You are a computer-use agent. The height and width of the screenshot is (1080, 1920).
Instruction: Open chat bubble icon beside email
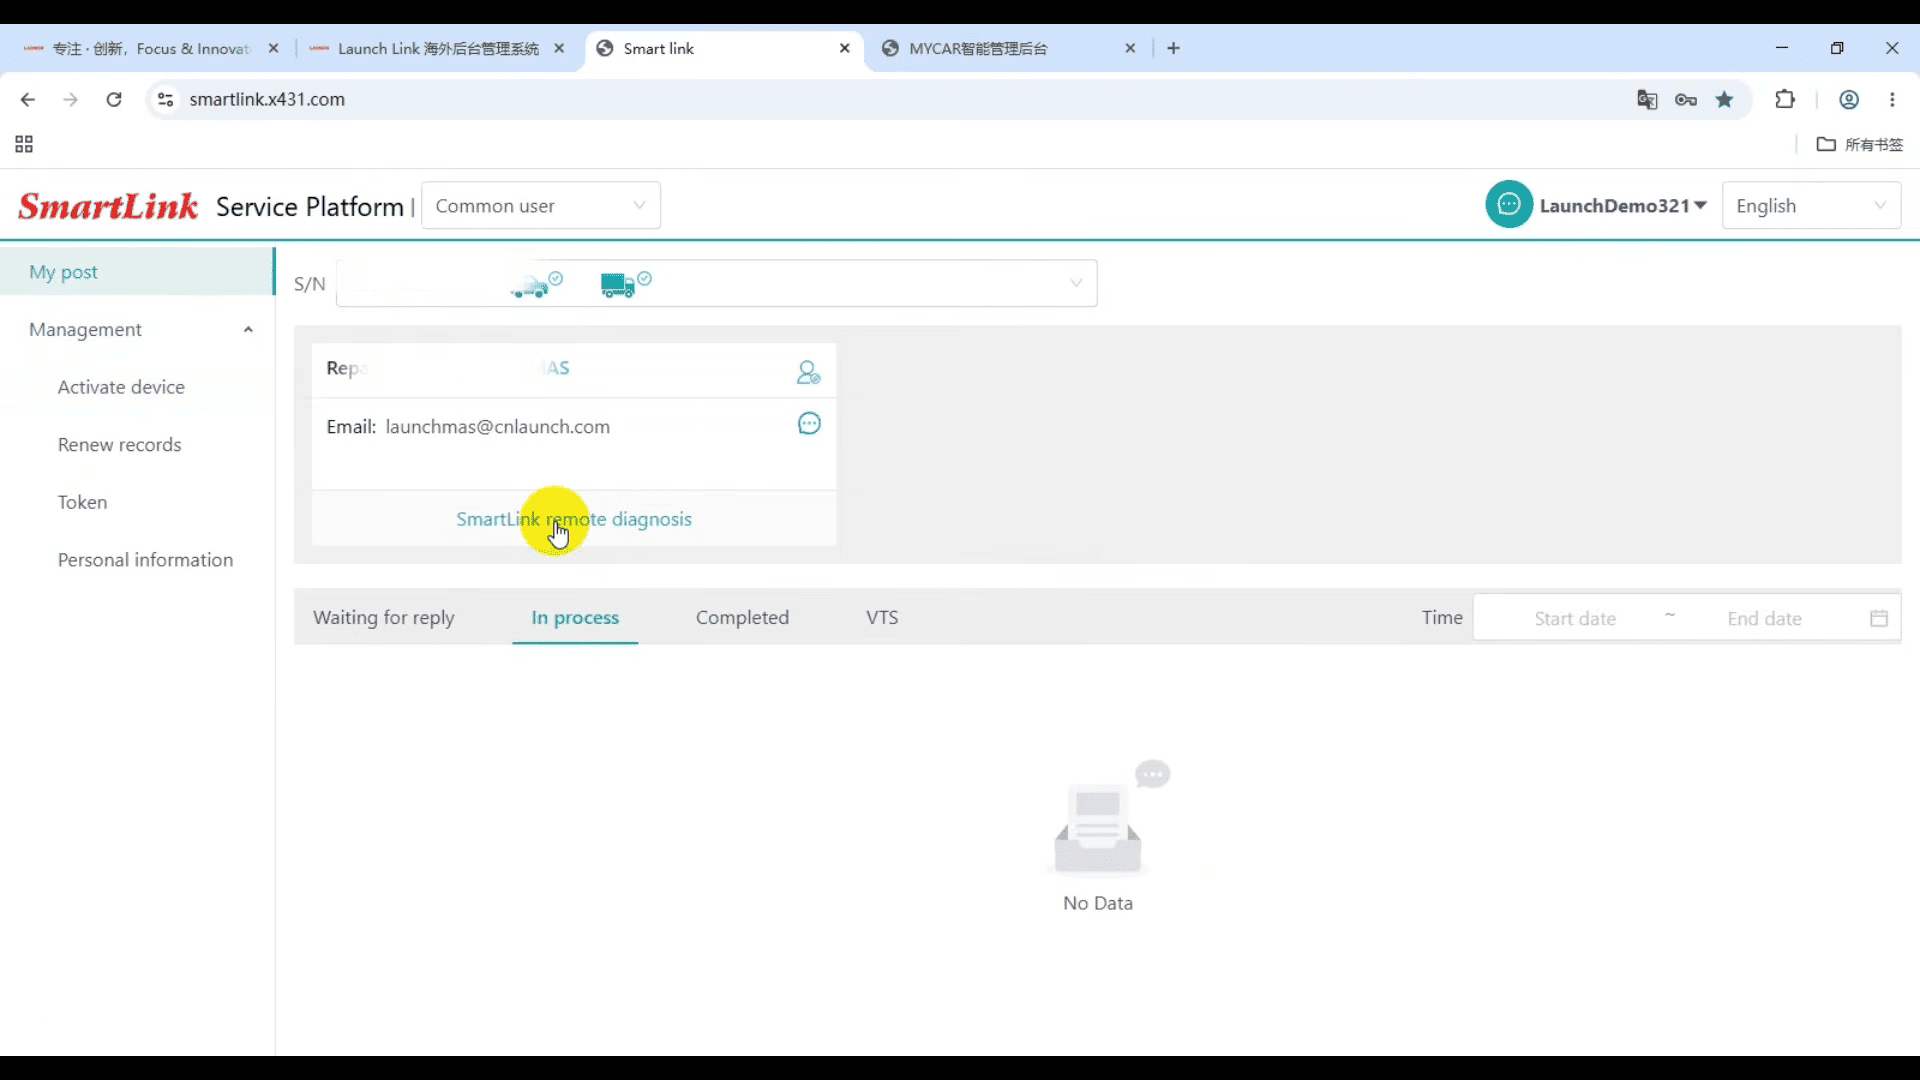tap(809, 424)
